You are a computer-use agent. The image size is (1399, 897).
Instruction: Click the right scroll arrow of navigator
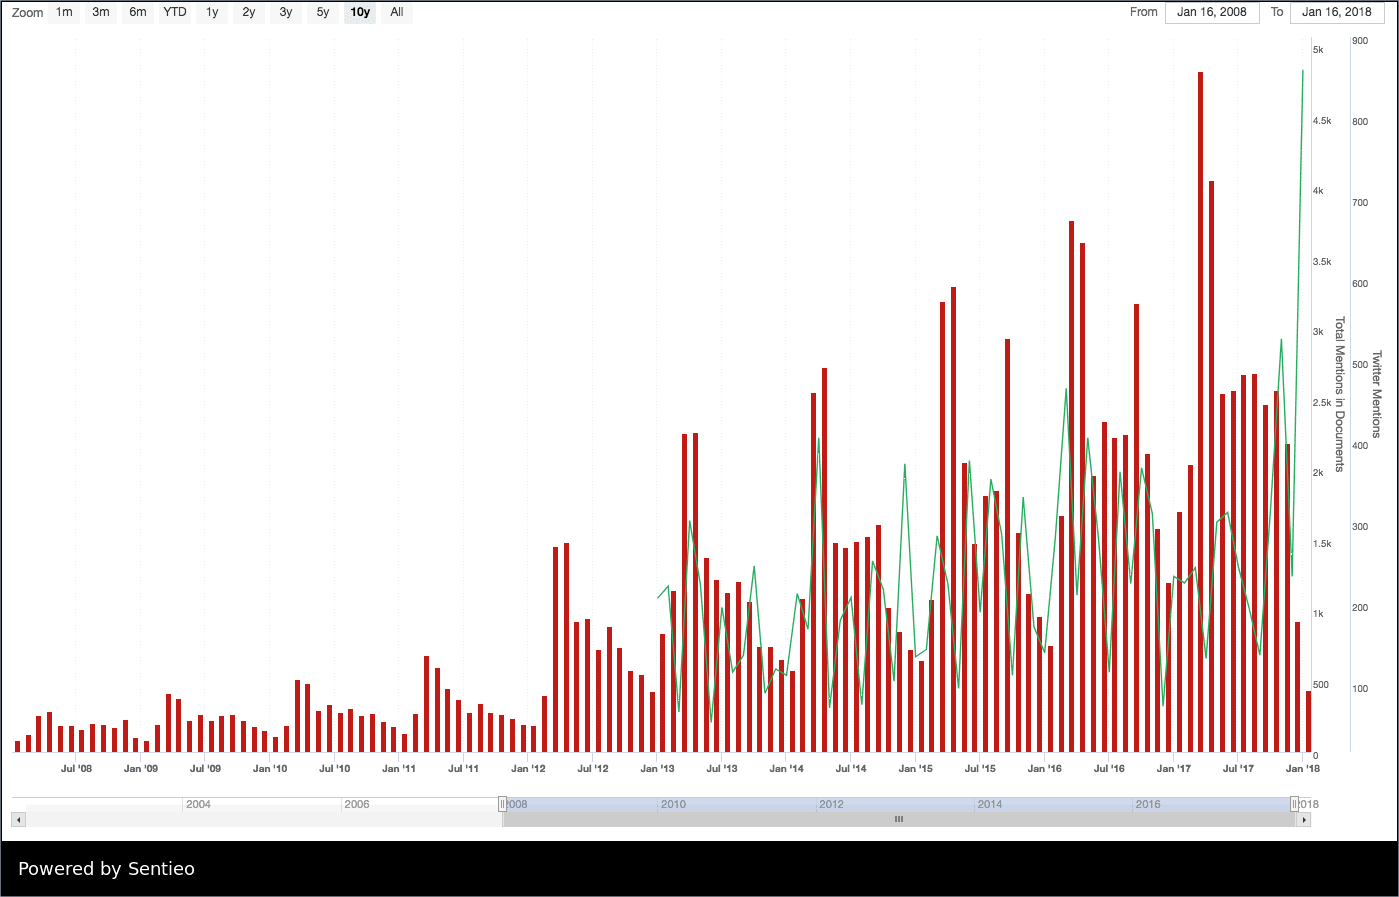point(1303,820)
